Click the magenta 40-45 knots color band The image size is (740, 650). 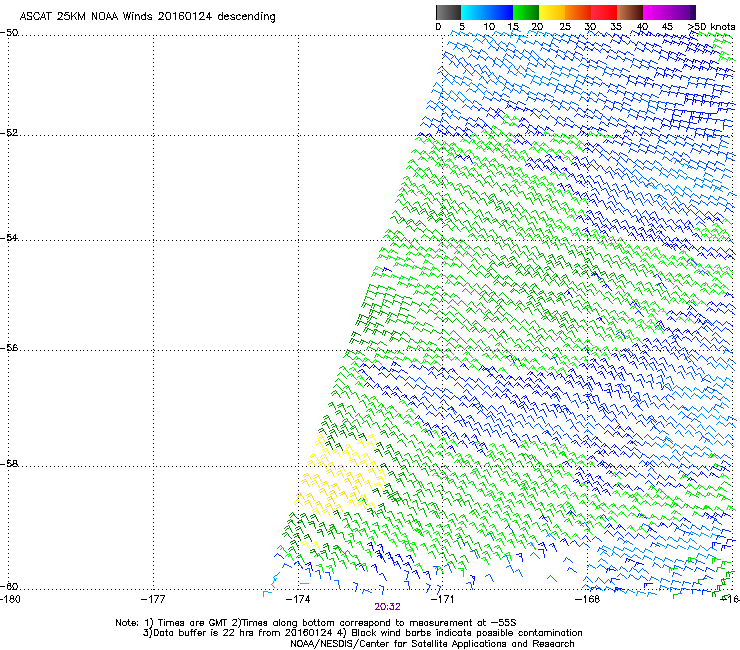[x=656, y=12]
